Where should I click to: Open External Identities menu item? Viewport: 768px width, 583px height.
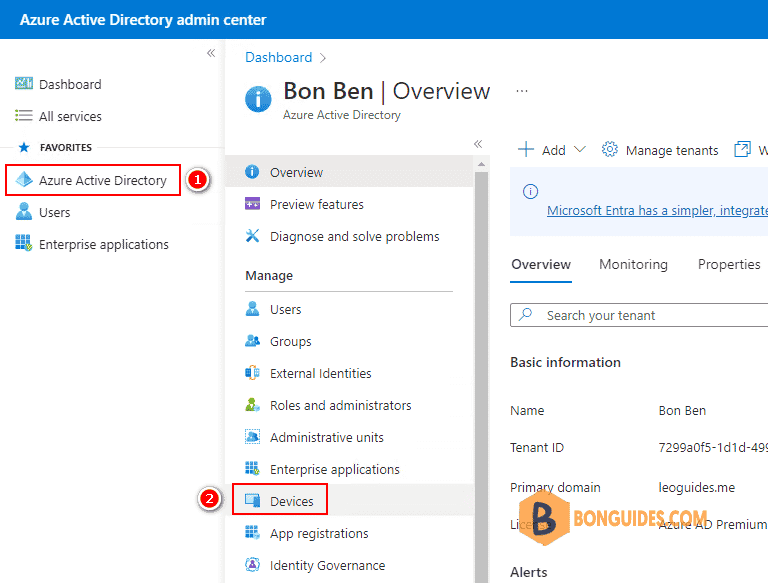pyautogui.click(x=349, y=373)
